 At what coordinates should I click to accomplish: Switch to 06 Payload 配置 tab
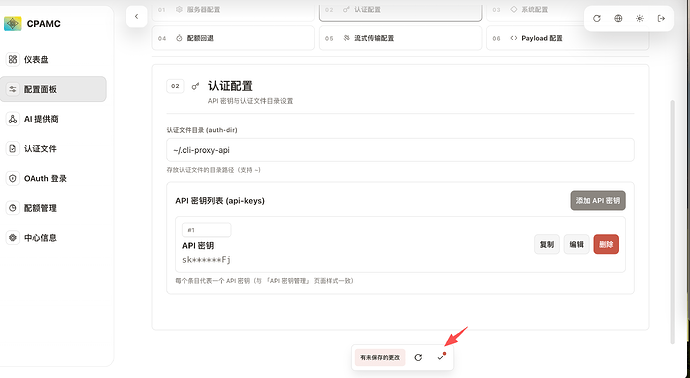point(568,38)
